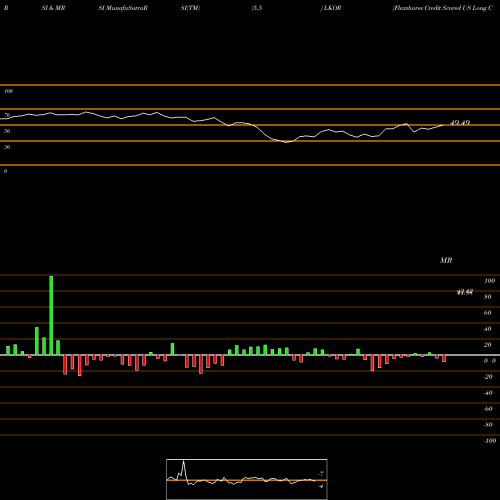Screen dimensions: 500x500
Task: Click the ') LKOR' ticker symbol text
Action: click(x=331, y=8)
